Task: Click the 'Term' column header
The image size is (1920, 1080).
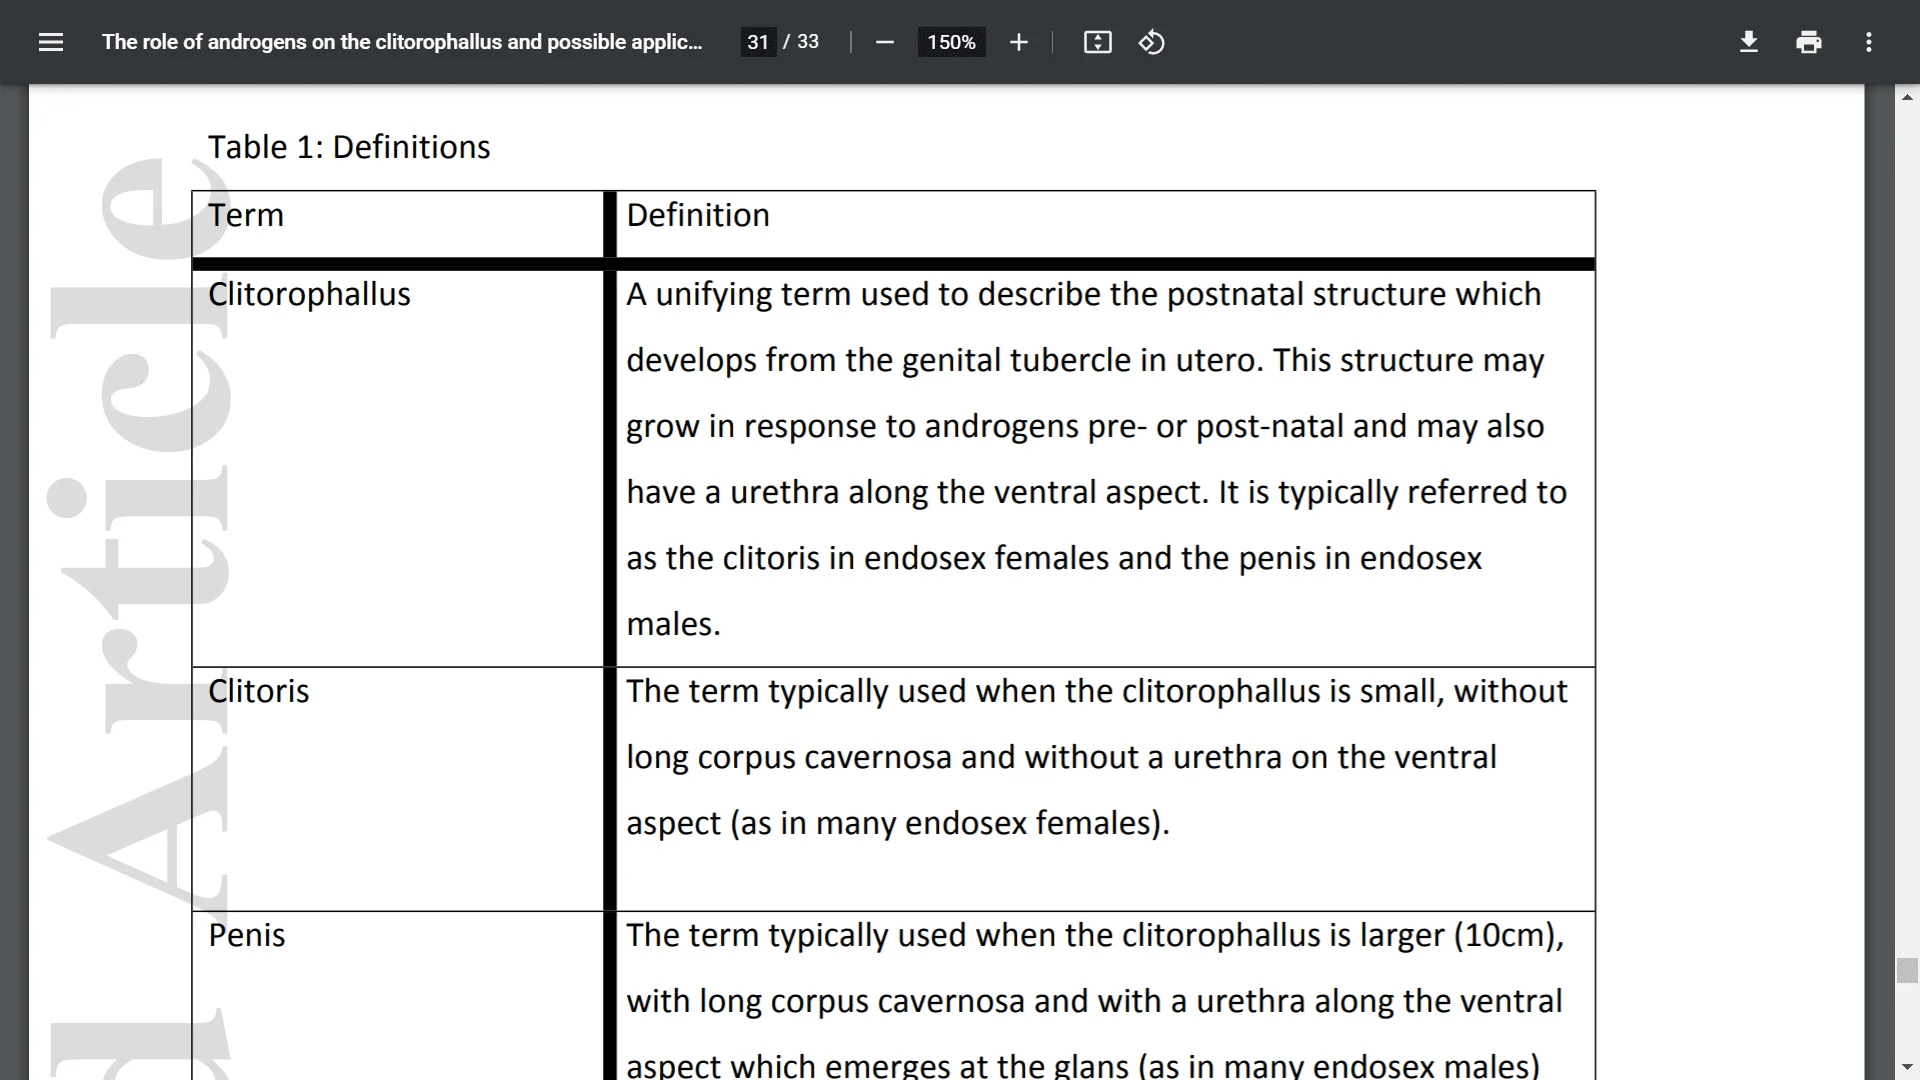Action: 246,215
